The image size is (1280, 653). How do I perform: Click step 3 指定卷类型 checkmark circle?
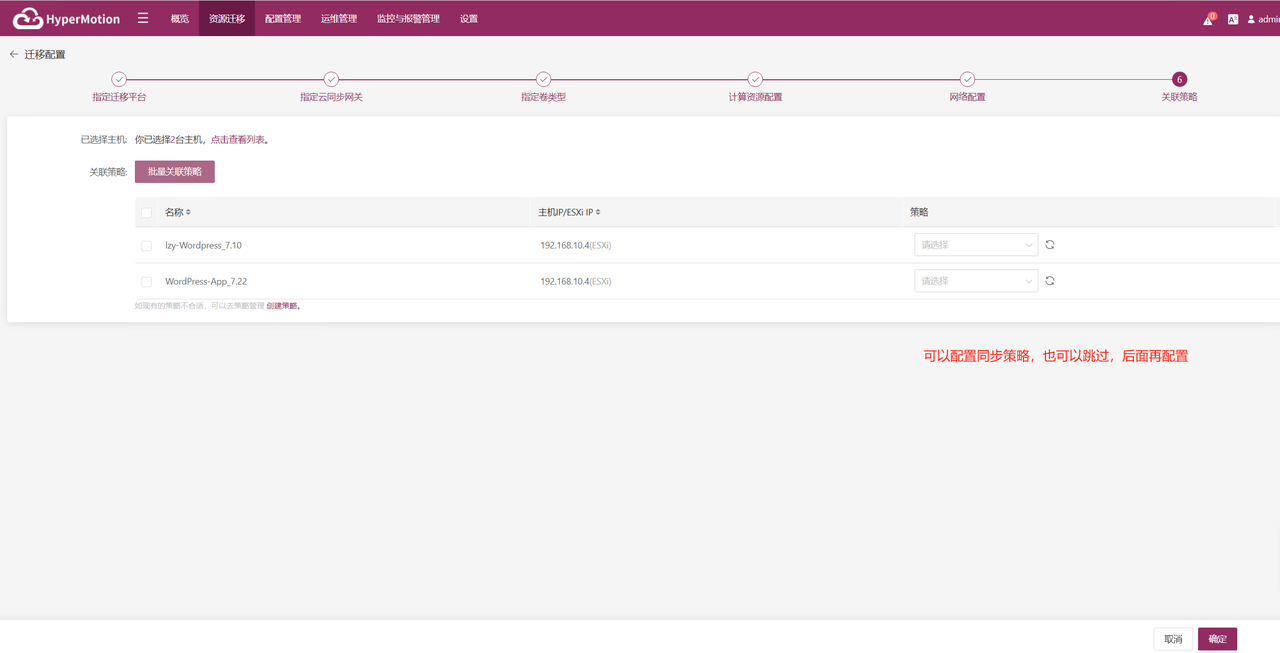coord(543,79)
